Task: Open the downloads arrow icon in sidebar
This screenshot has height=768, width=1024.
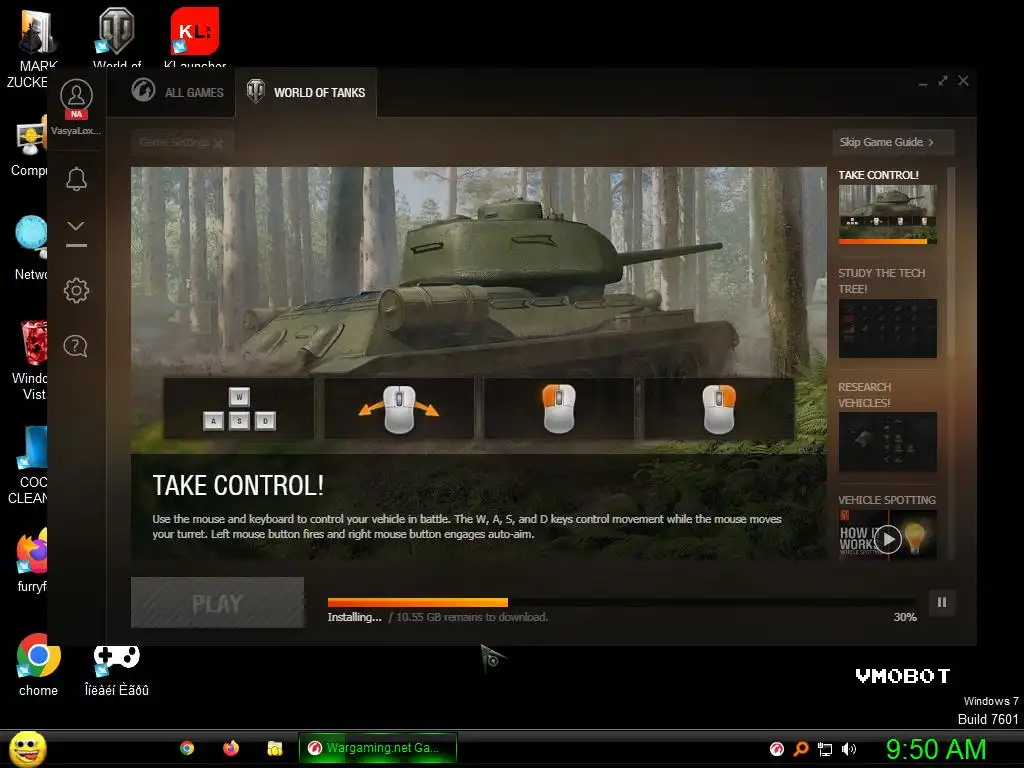Action: coord(76,234)
